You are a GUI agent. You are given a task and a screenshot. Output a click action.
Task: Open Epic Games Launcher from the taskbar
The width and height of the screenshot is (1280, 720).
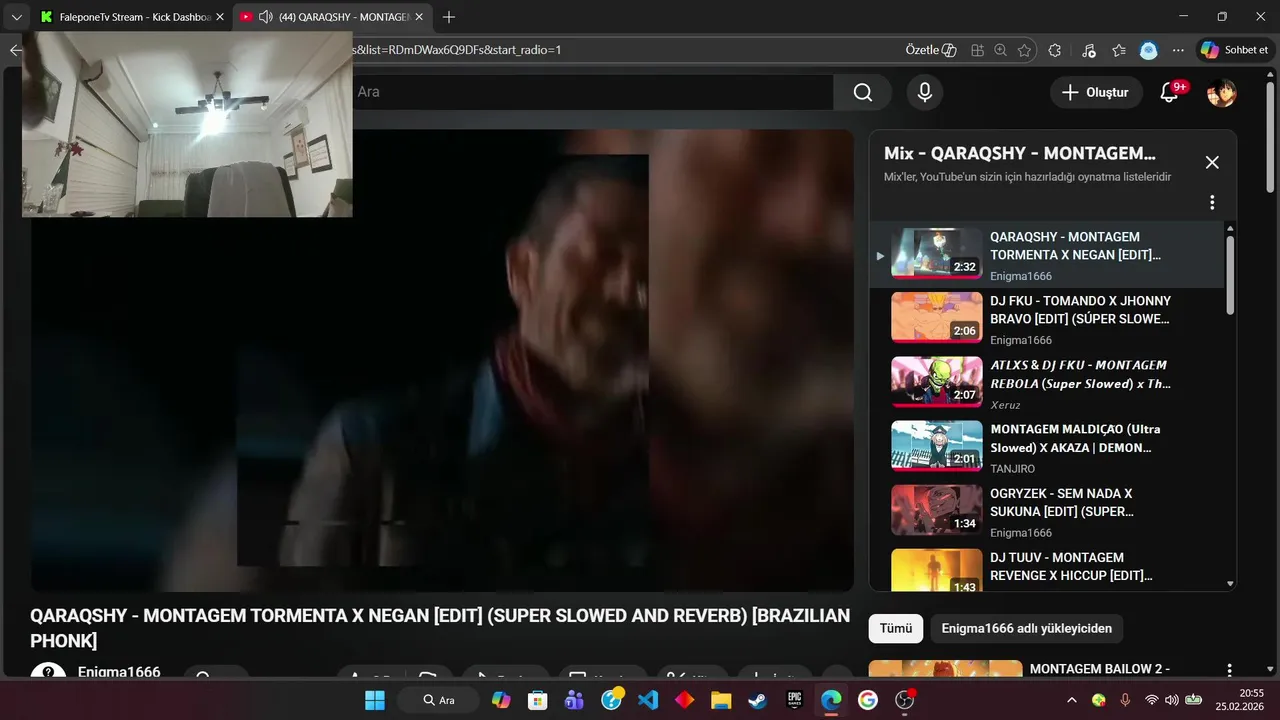coord(795,700)
